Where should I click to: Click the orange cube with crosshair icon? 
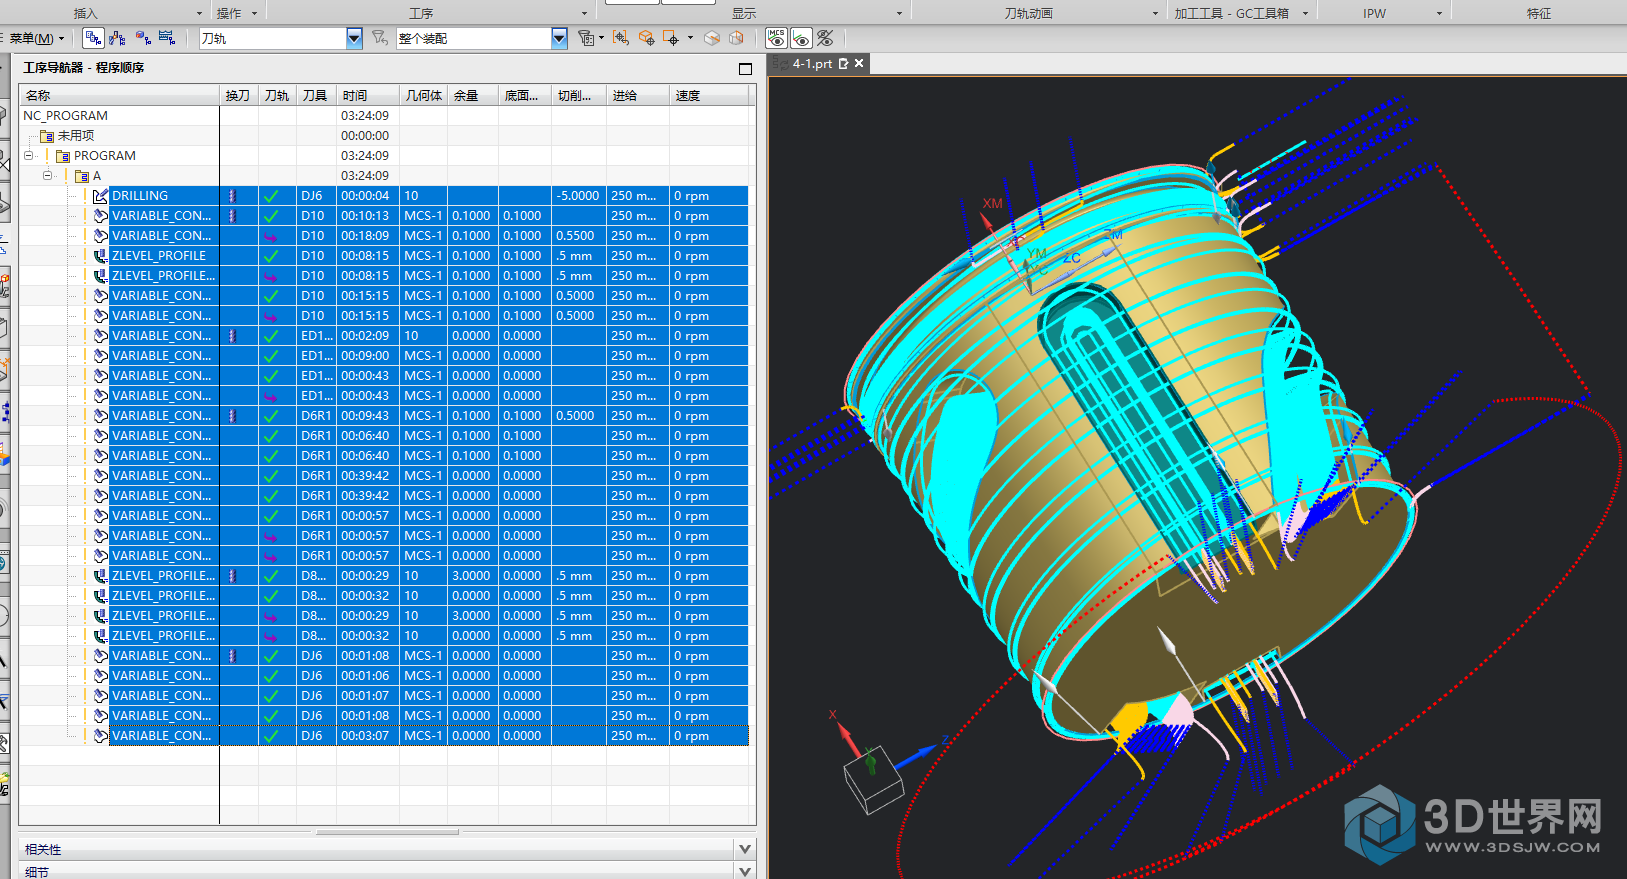pos(646,38)
